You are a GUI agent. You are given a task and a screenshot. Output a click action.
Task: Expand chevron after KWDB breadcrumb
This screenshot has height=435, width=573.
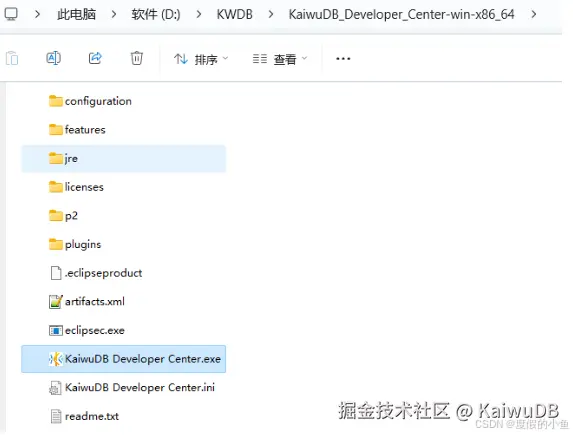(270, 15)
